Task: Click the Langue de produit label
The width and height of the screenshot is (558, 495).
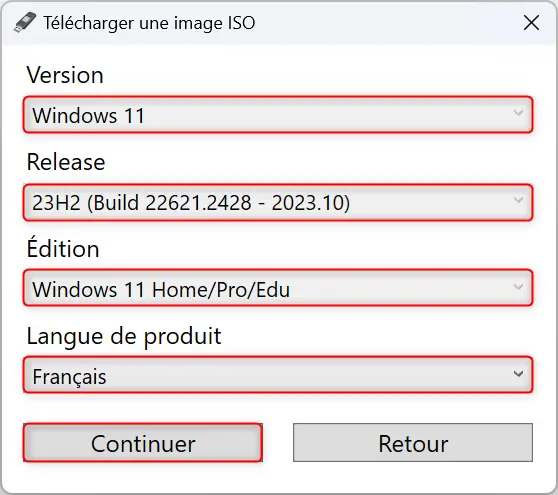Action: pyautogui.click(x=124, y=336)
